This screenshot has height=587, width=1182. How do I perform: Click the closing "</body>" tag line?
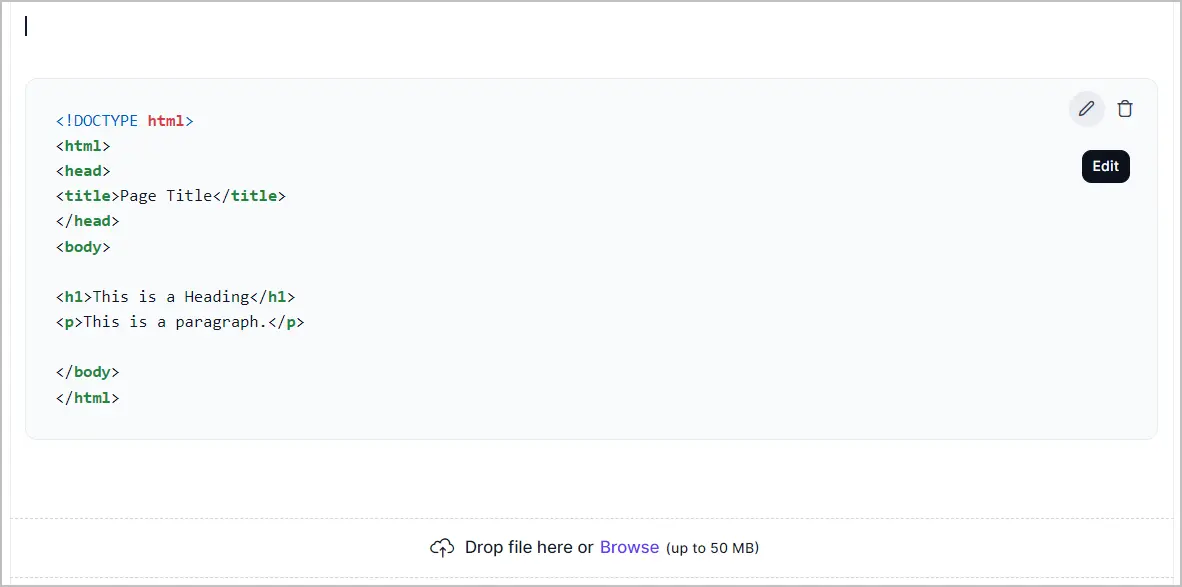pyautogui.click(x=87, y=372)
